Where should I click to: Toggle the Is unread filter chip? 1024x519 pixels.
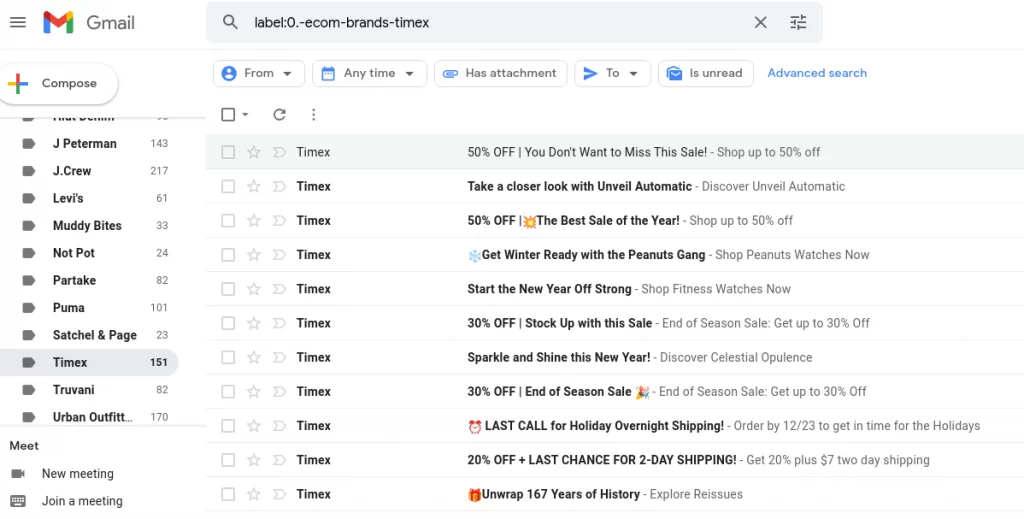click(x=705, y=73)
